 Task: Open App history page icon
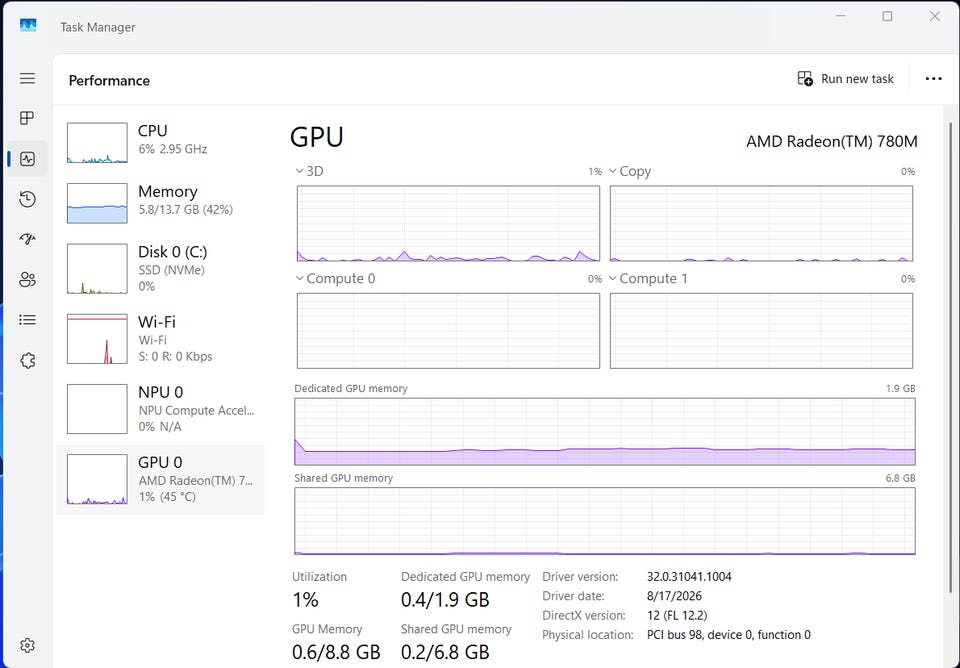[27, 199]
